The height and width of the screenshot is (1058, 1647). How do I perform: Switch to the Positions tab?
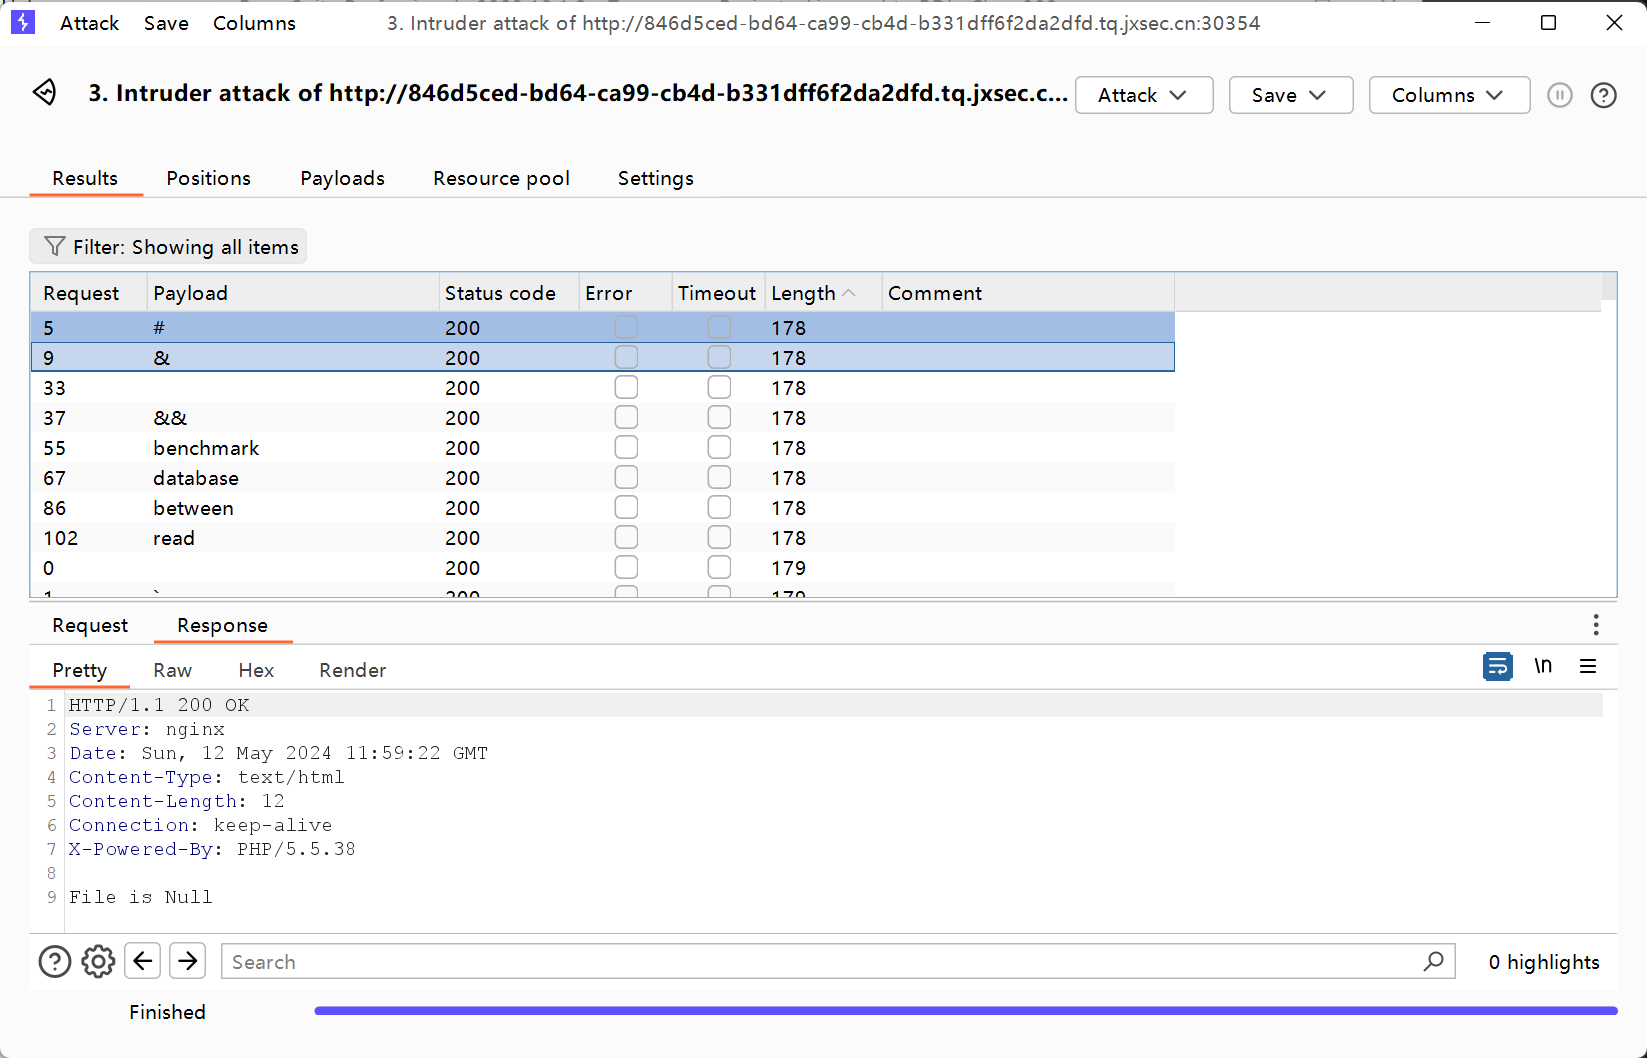[208, 178]
